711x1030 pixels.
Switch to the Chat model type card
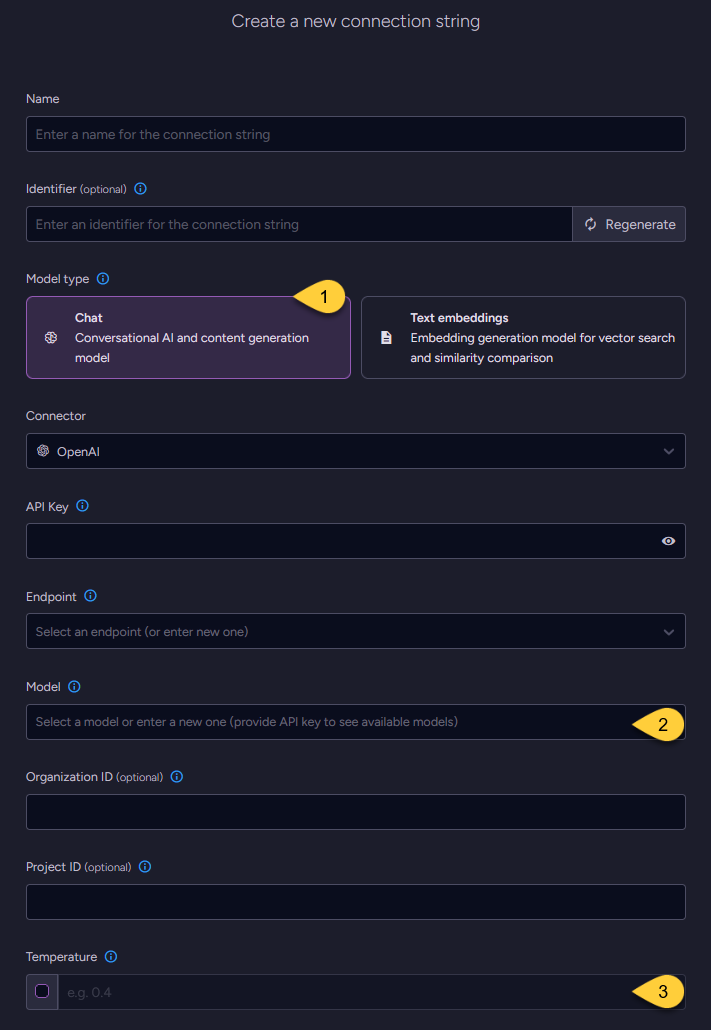tap(188, 337)
